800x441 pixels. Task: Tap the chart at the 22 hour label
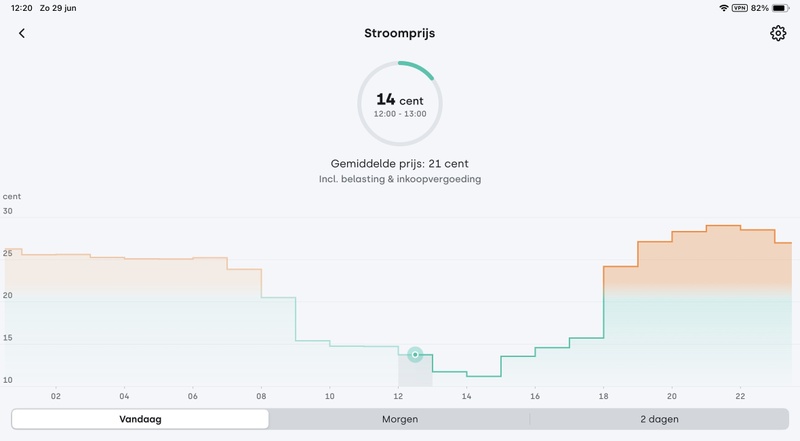coord(740,396)
